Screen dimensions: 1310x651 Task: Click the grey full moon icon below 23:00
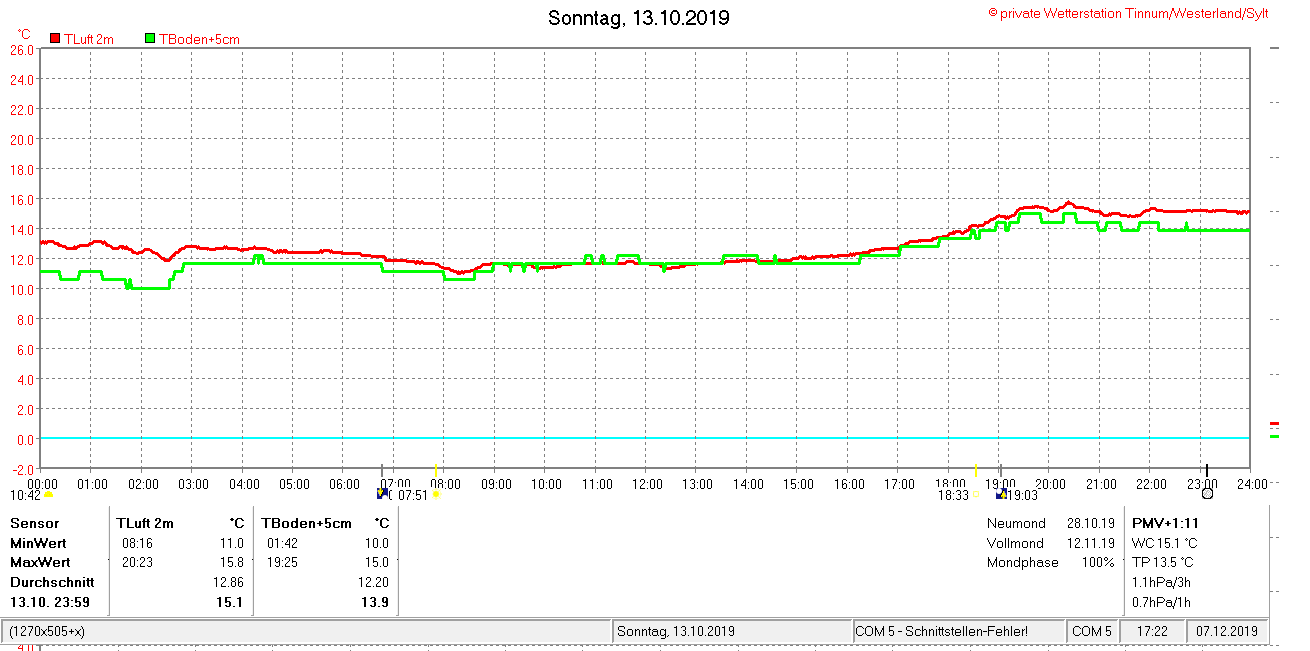coord(1207,494)
